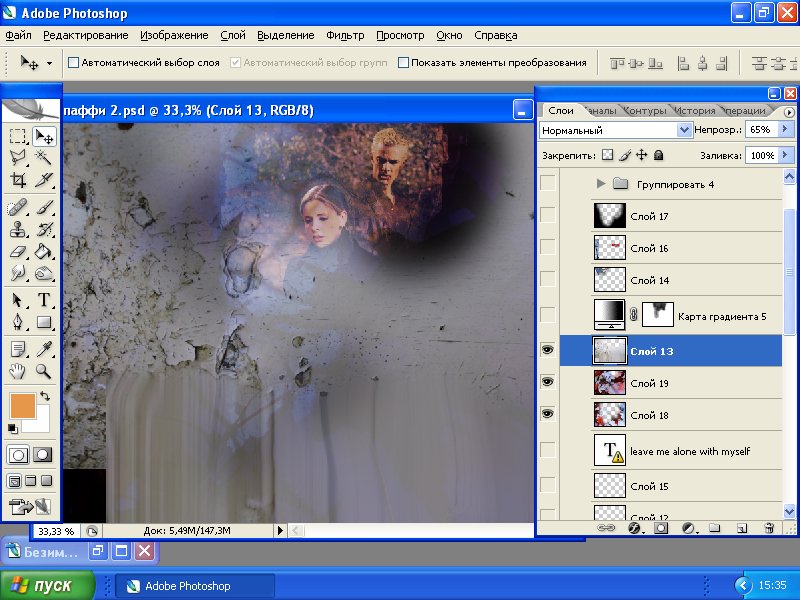Click the add layer style icon
Viewport: 800px width, 600px height.
pos(634,527)
